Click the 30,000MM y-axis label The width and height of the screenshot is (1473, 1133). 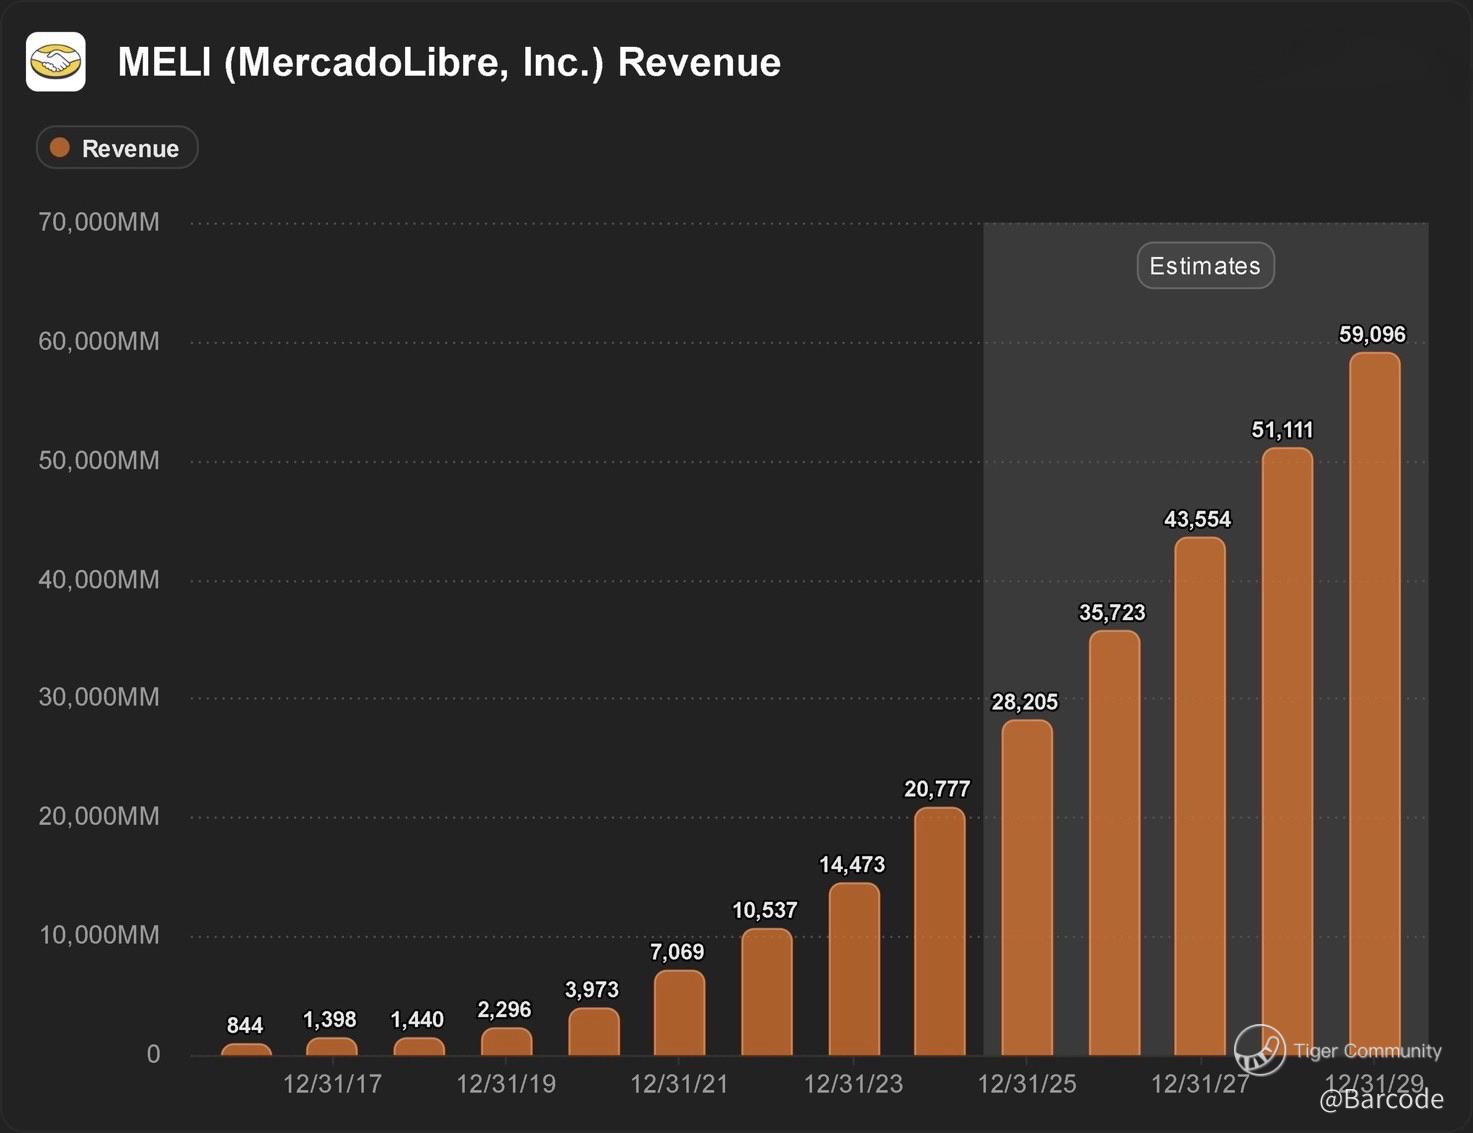point(99,697)
